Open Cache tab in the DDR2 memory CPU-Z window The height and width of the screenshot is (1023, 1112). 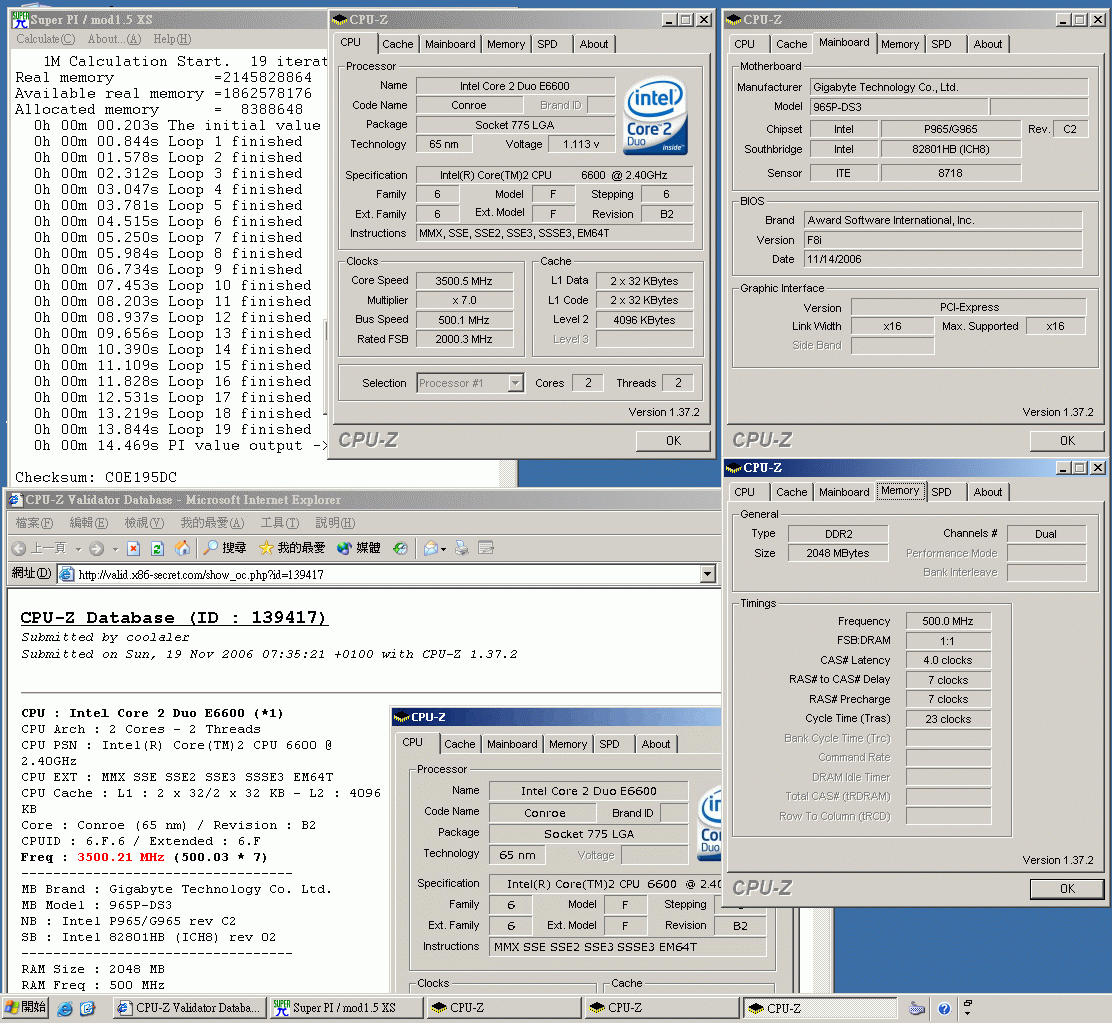pyautogui.click(x=791, y=492)
